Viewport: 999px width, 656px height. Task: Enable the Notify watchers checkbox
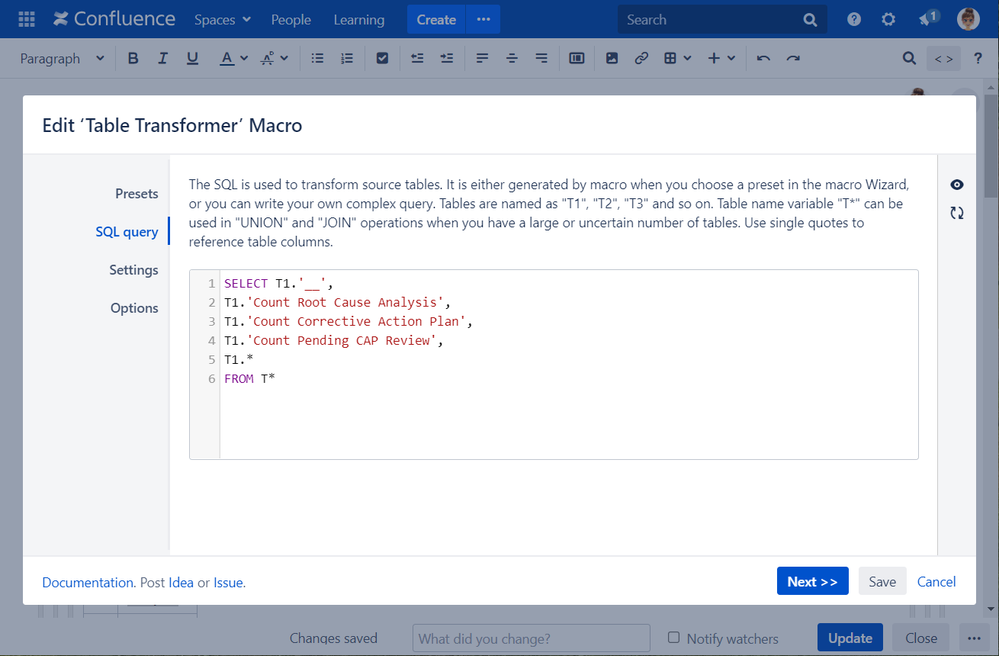673,638
